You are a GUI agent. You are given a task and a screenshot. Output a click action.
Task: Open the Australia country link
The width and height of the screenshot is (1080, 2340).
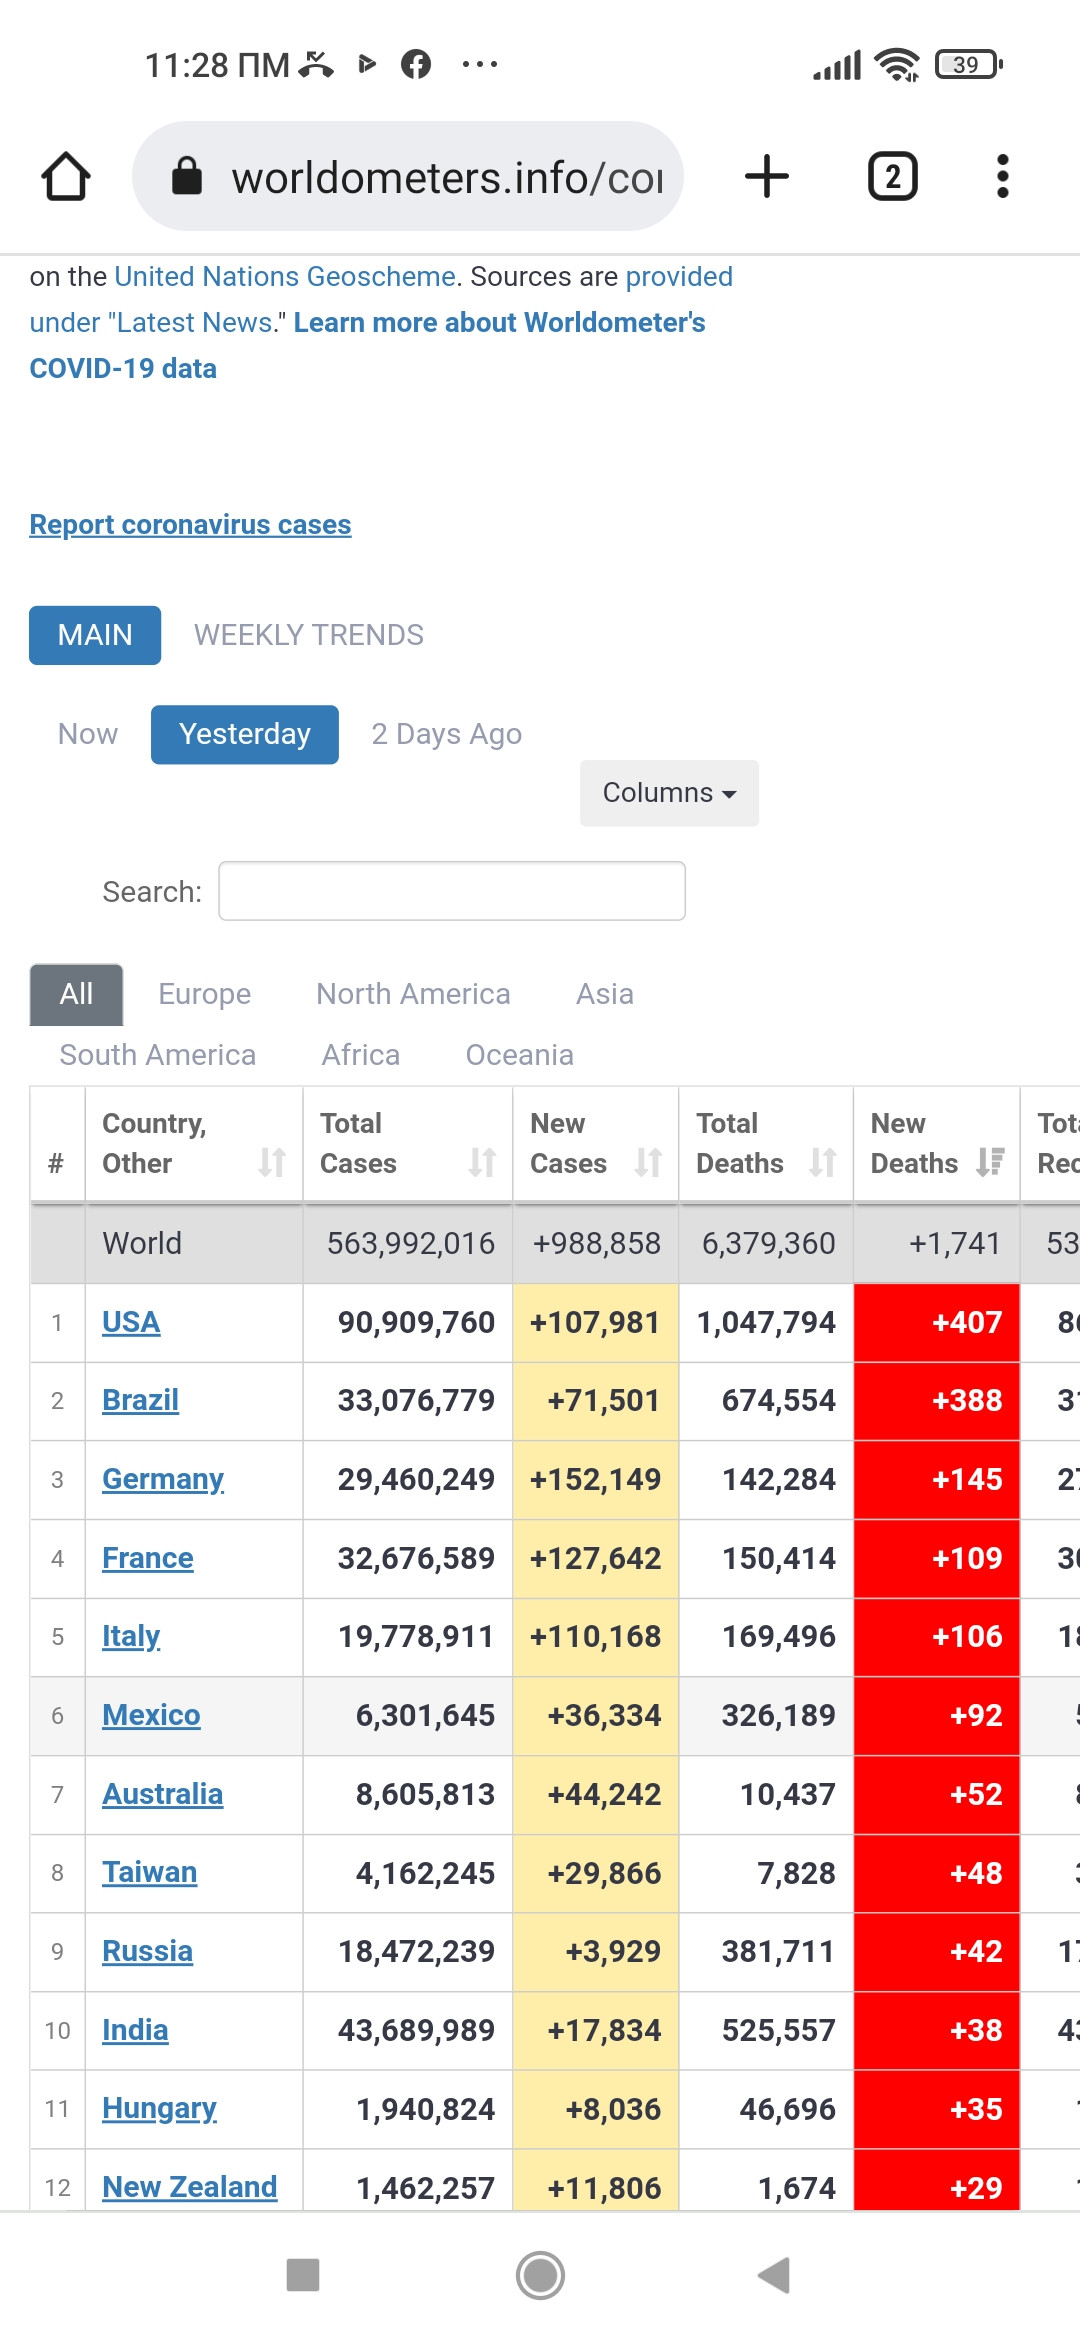(163, 1794)
